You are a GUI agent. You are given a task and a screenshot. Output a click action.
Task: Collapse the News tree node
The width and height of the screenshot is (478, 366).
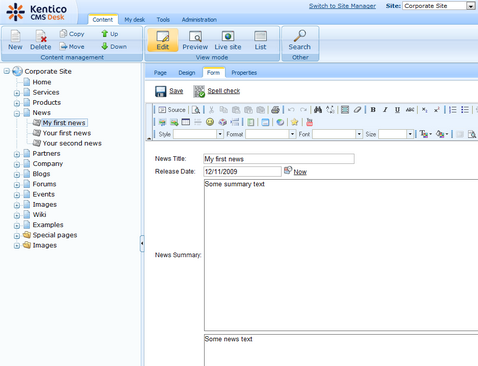(x=17, y=113)
